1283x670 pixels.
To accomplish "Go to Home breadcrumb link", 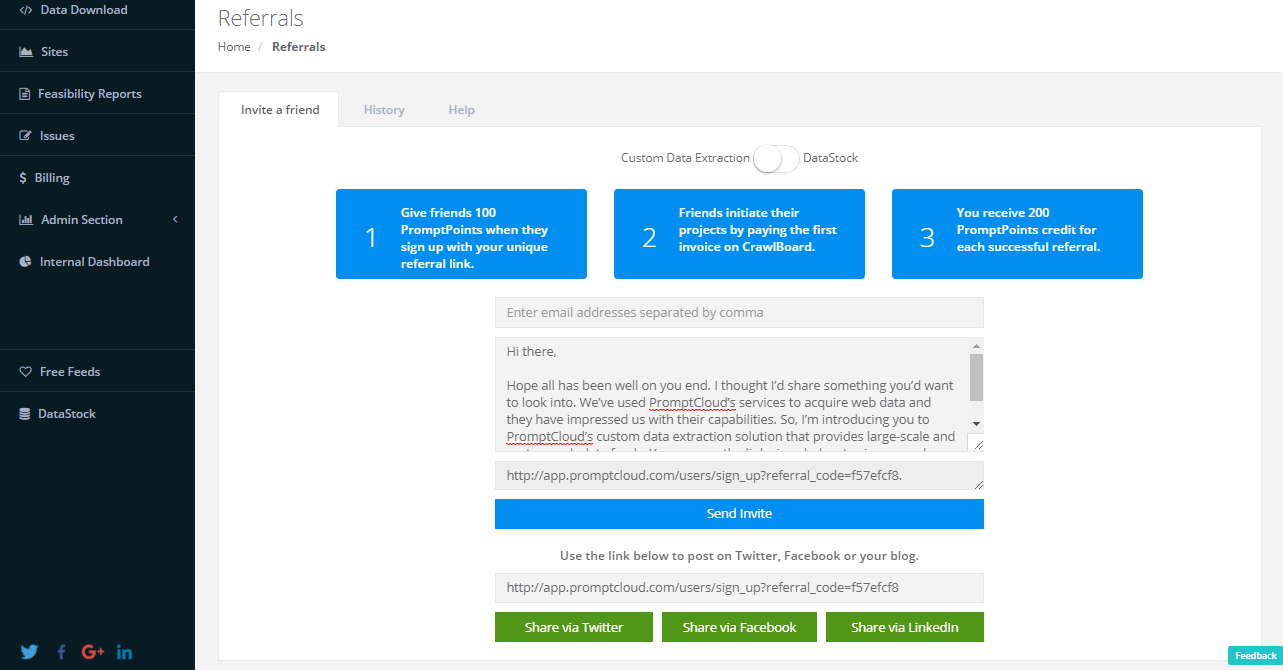I will click(x=234, y=47).
